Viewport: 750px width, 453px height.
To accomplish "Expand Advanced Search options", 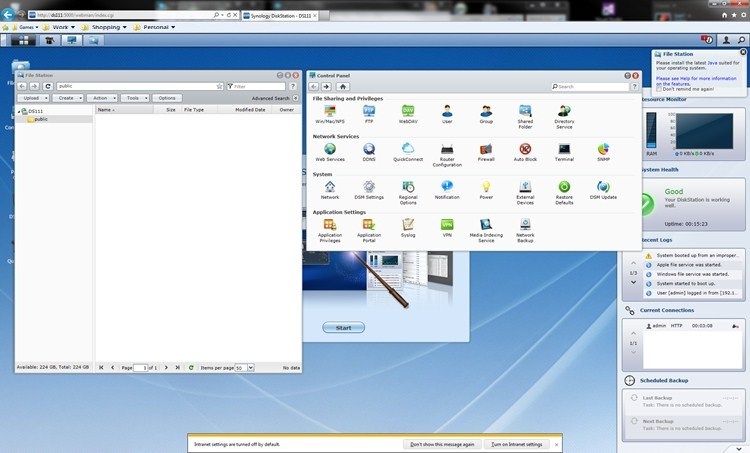I will 296,98.
